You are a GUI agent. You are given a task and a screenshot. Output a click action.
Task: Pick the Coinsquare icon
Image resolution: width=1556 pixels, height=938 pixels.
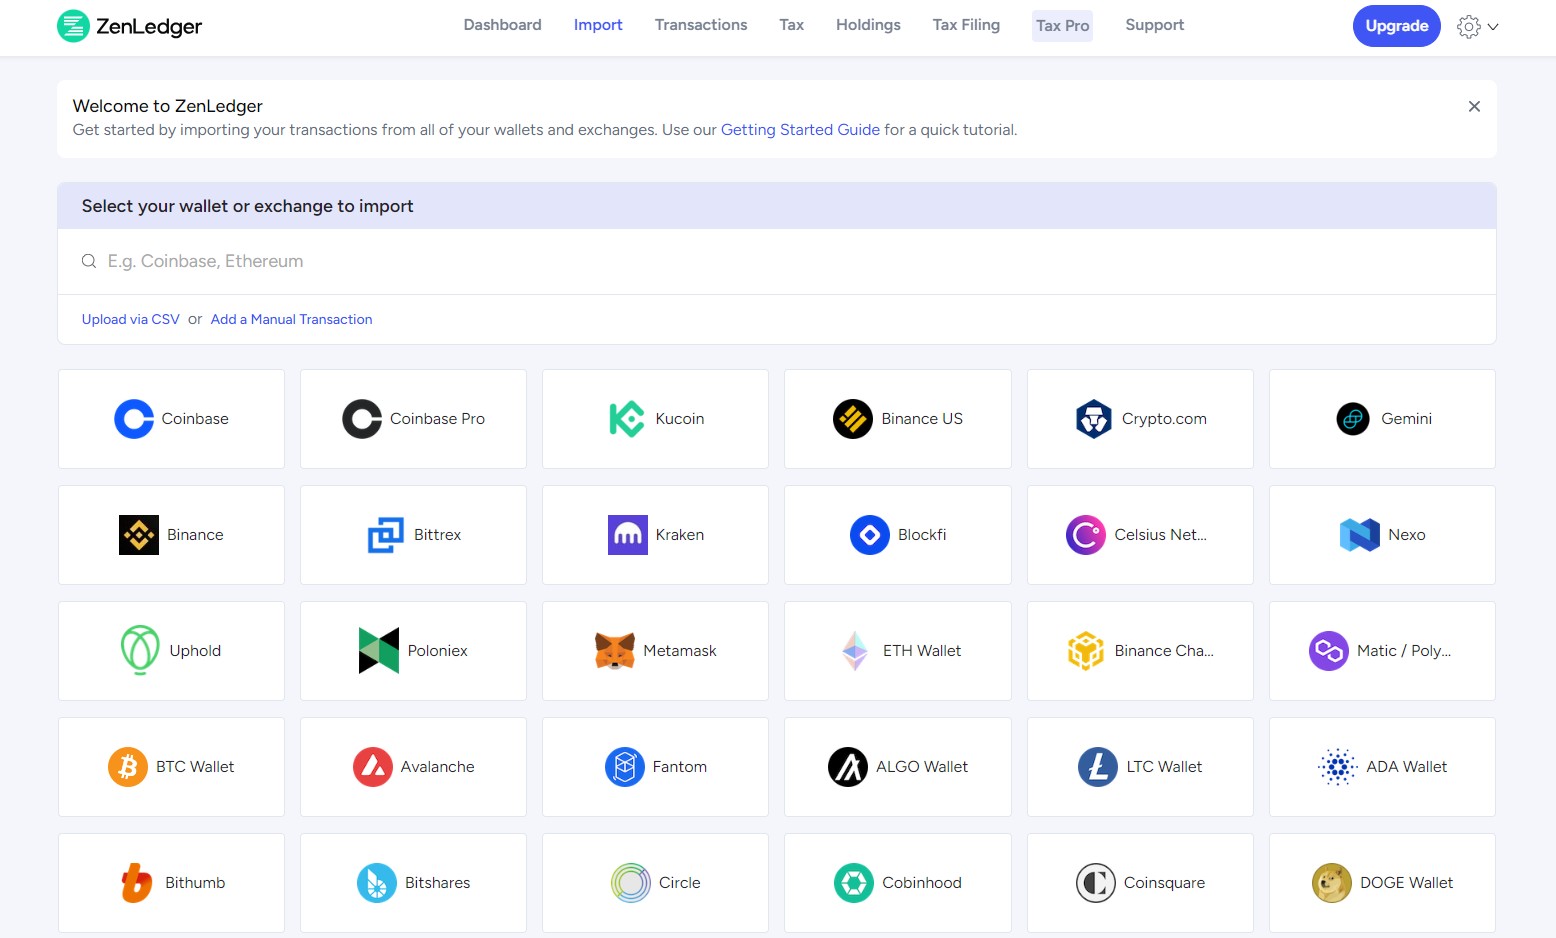1096,883
